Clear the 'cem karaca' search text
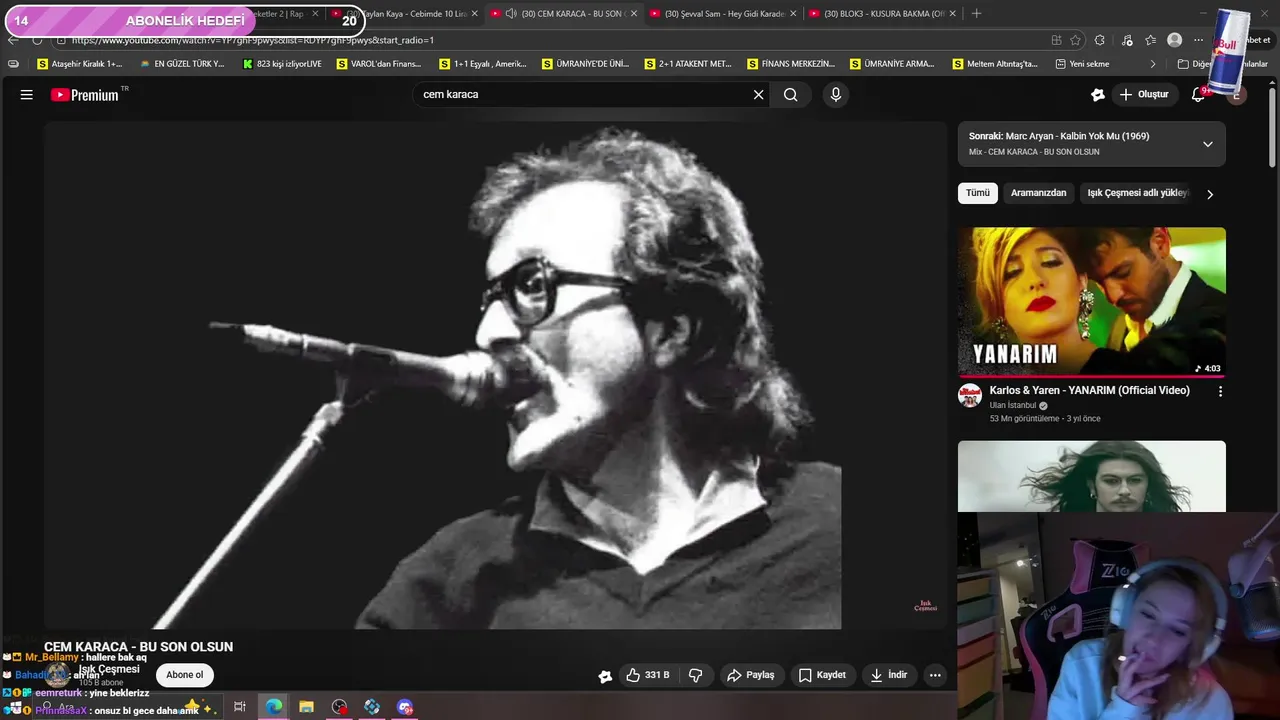Viewport: 1280px width, 720px height. tap(758, 95)
